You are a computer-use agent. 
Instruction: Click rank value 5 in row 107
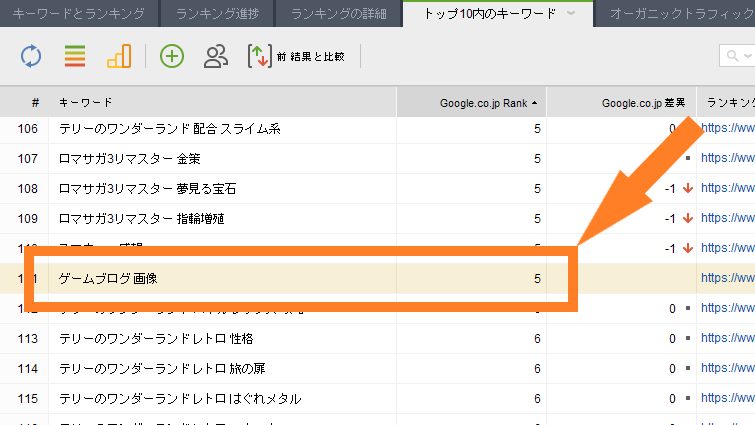pos(537,159)
